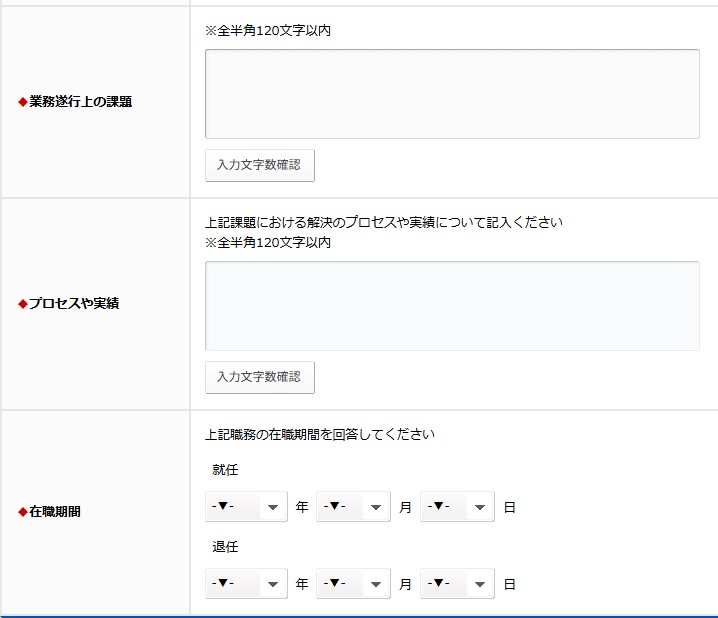Viewport: 718px width, 618px height.
Task: Focus the プロセスや実績 text area
Action: pyautogui.click(x=452, y=306)
